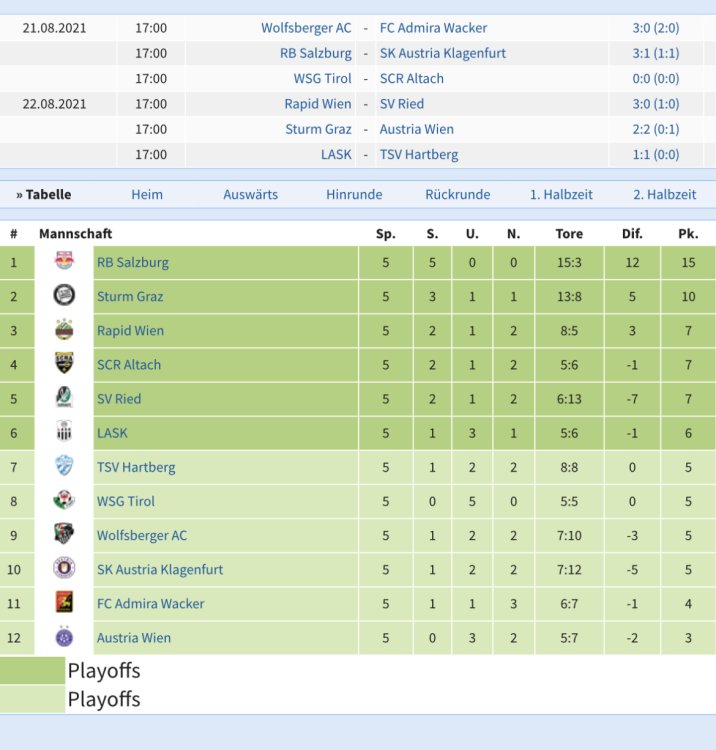This screenshot has width=716, height=750.
Task: Click the Sturm Graz club crest
Action: 64,296
